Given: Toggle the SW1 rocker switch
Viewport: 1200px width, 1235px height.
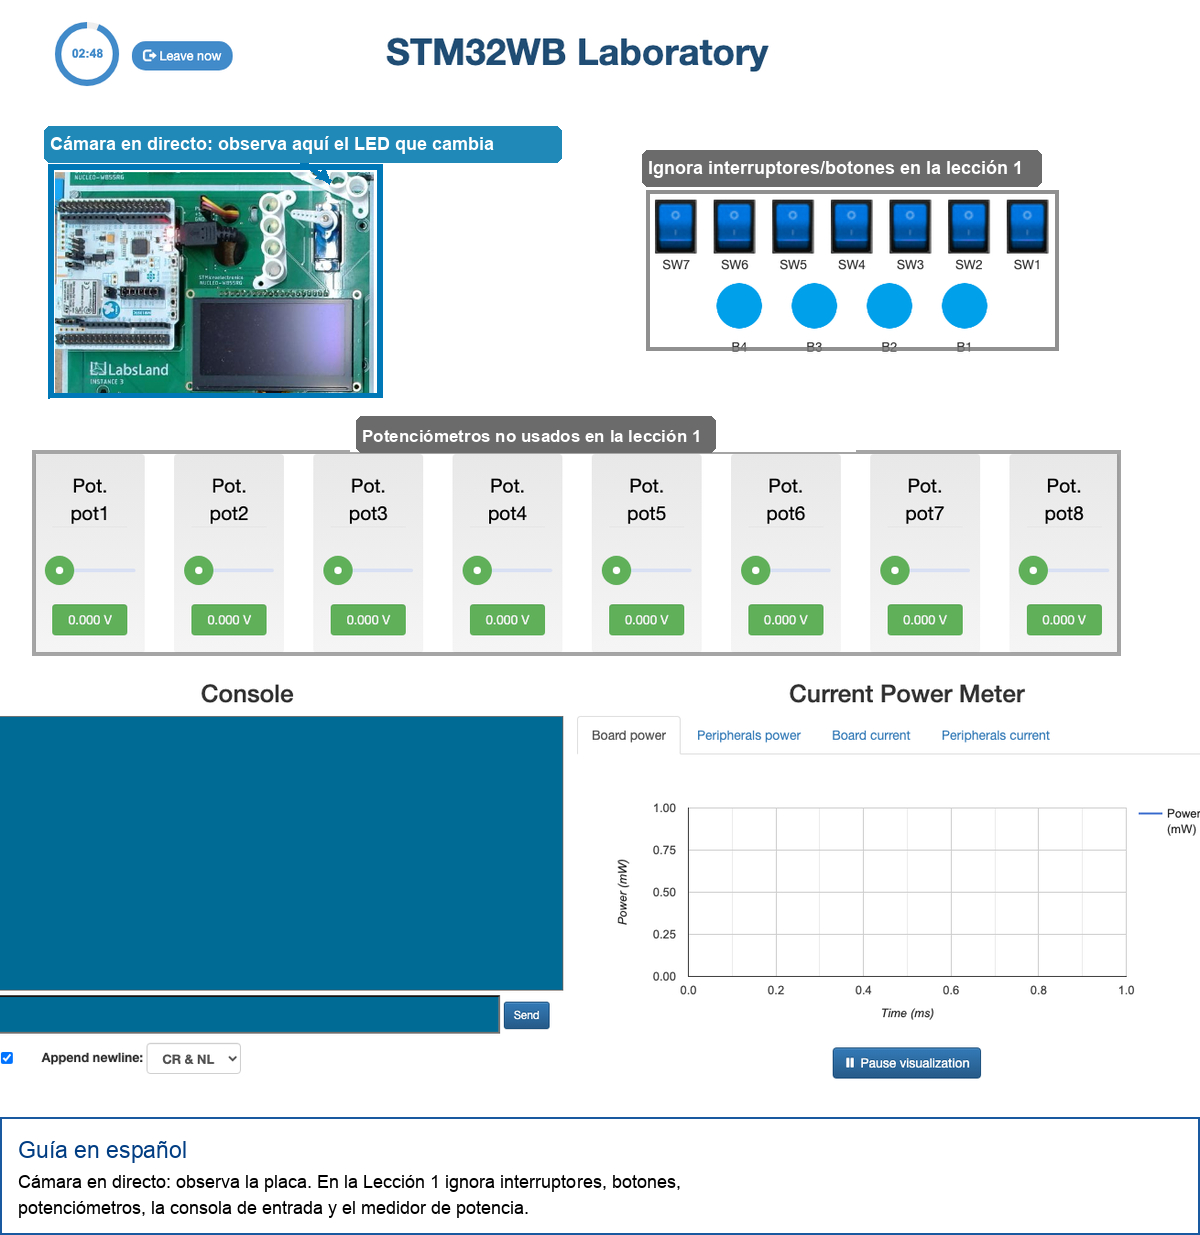Looking at the screenshot, I should pos(1027,226).
